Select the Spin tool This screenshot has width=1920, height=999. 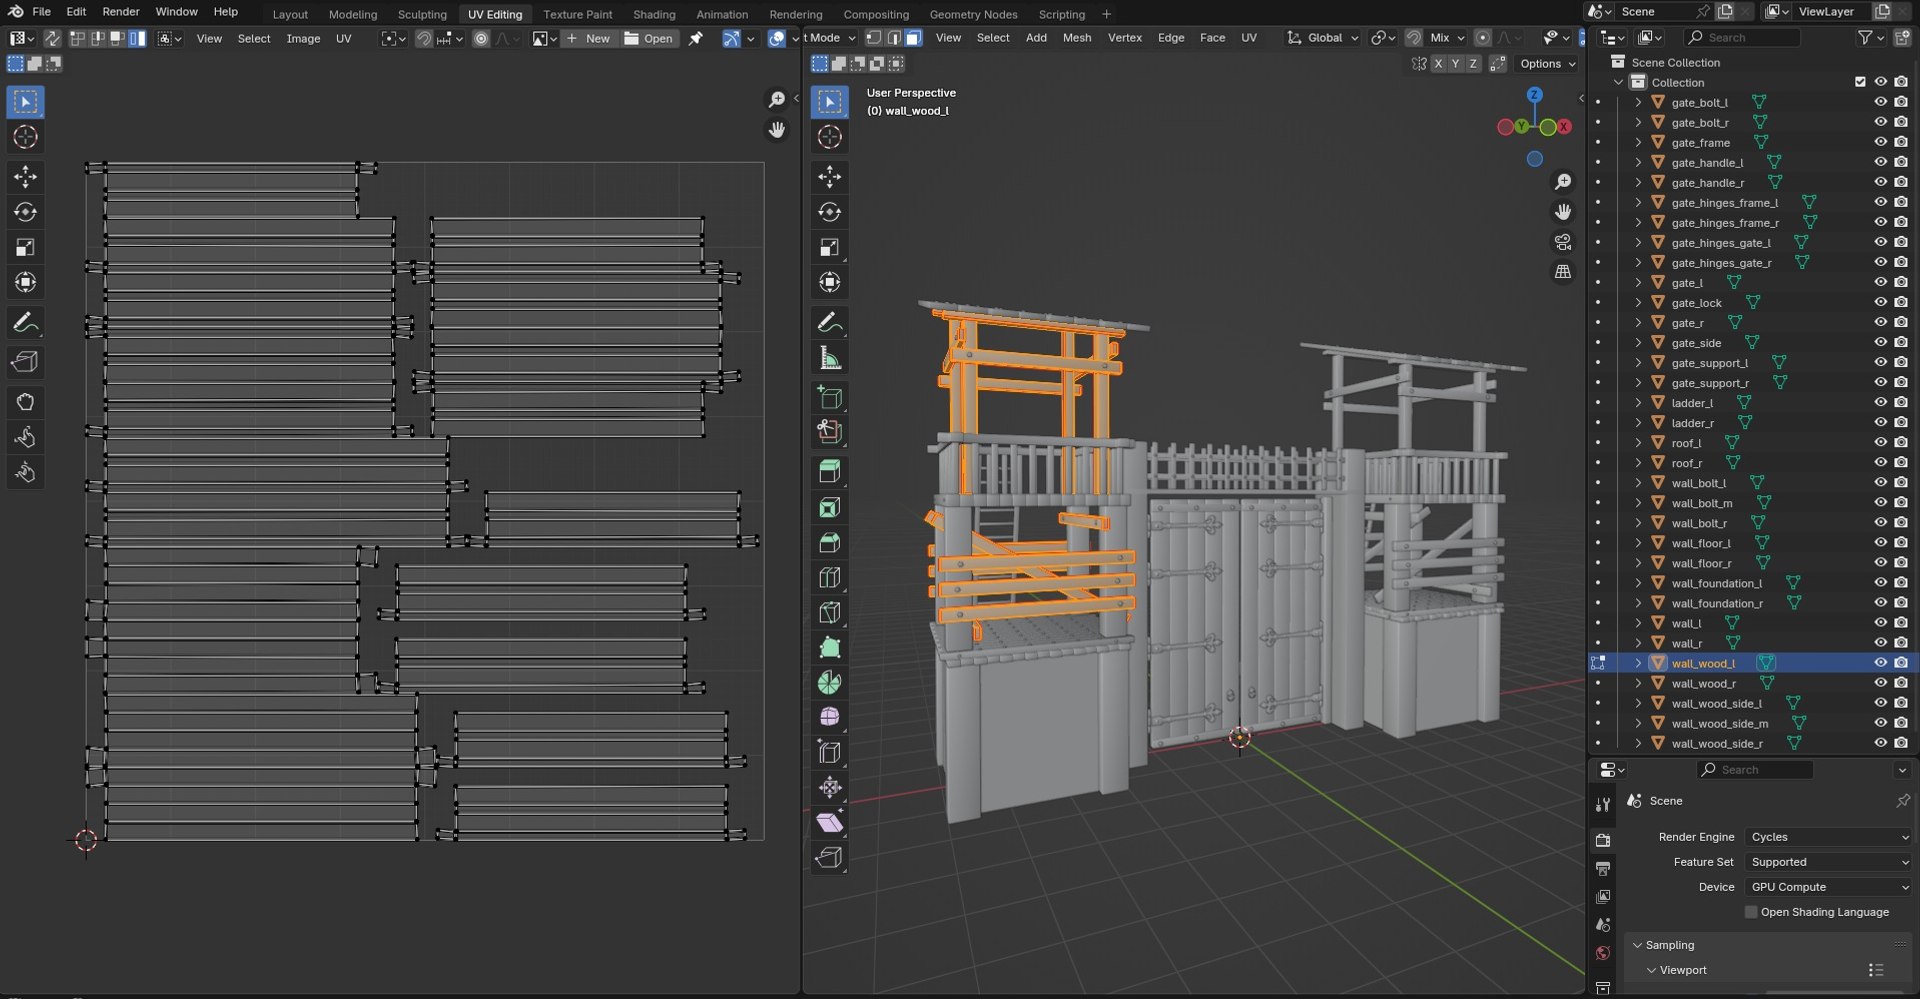pyautogui.click(x=829, y=683)
